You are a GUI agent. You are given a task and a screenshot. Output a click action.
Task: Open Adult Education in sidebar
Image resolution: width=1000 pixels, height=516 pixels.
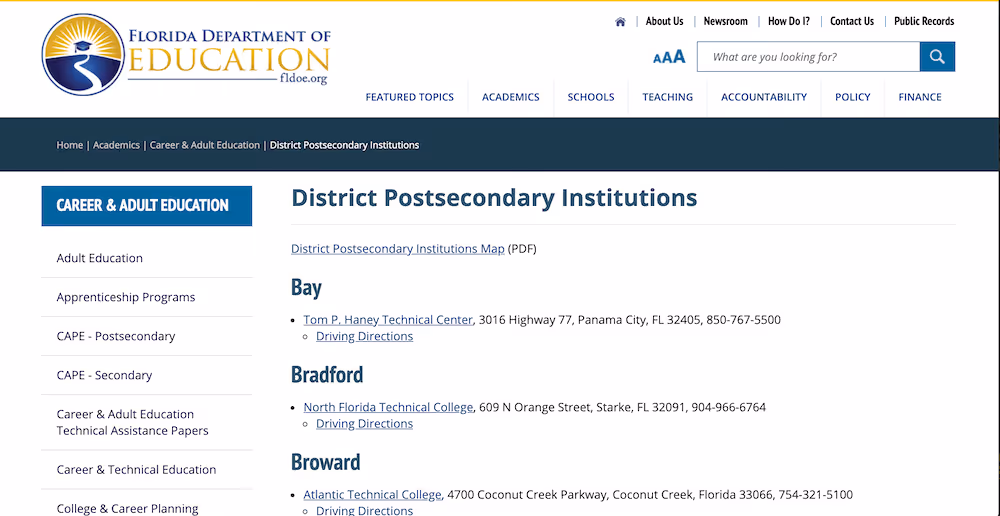99,258
